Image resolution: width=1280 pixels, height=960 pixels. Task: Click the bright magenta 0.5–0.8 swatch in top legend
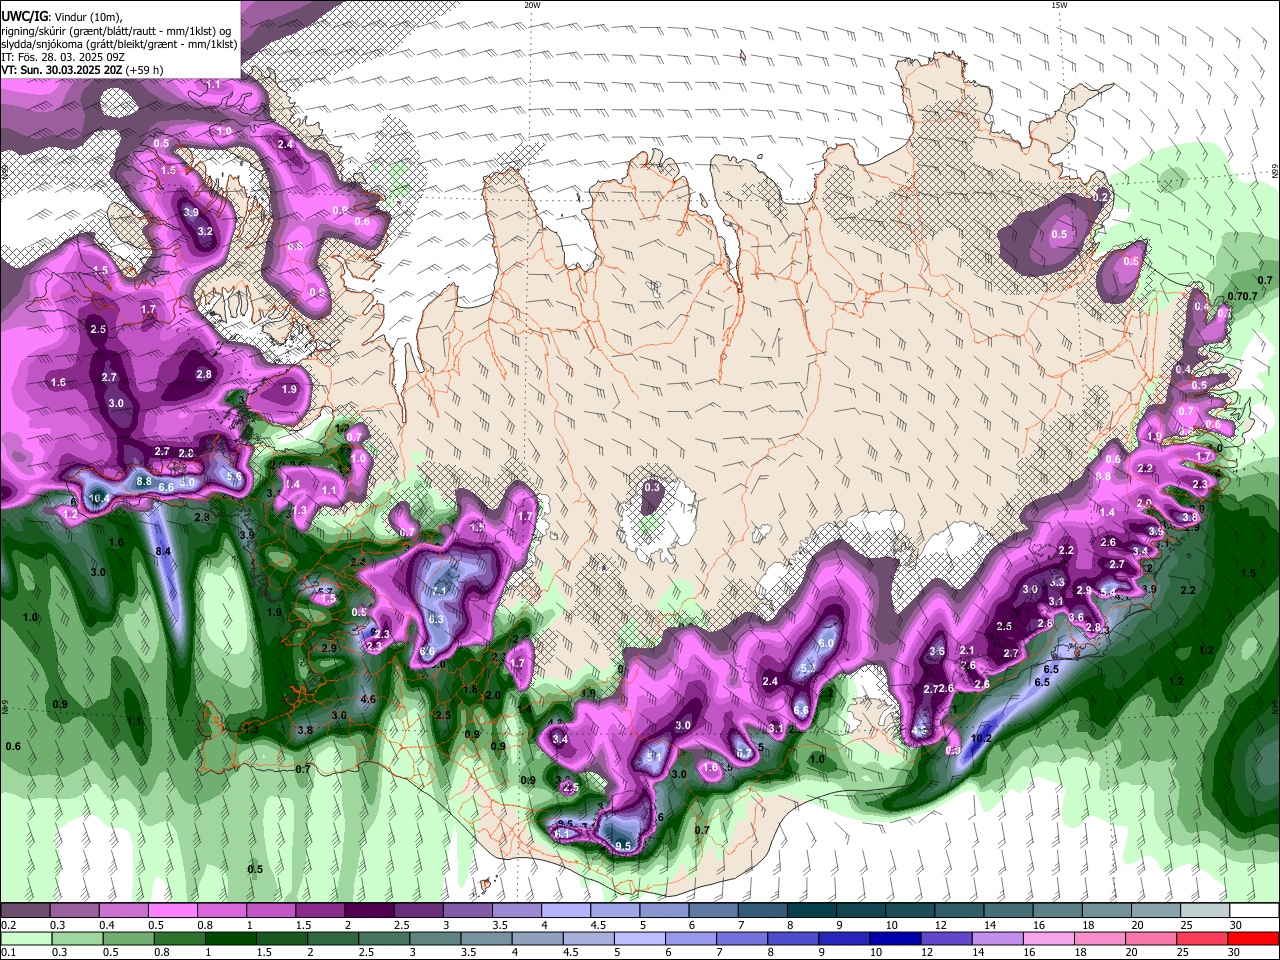[172, 911]
